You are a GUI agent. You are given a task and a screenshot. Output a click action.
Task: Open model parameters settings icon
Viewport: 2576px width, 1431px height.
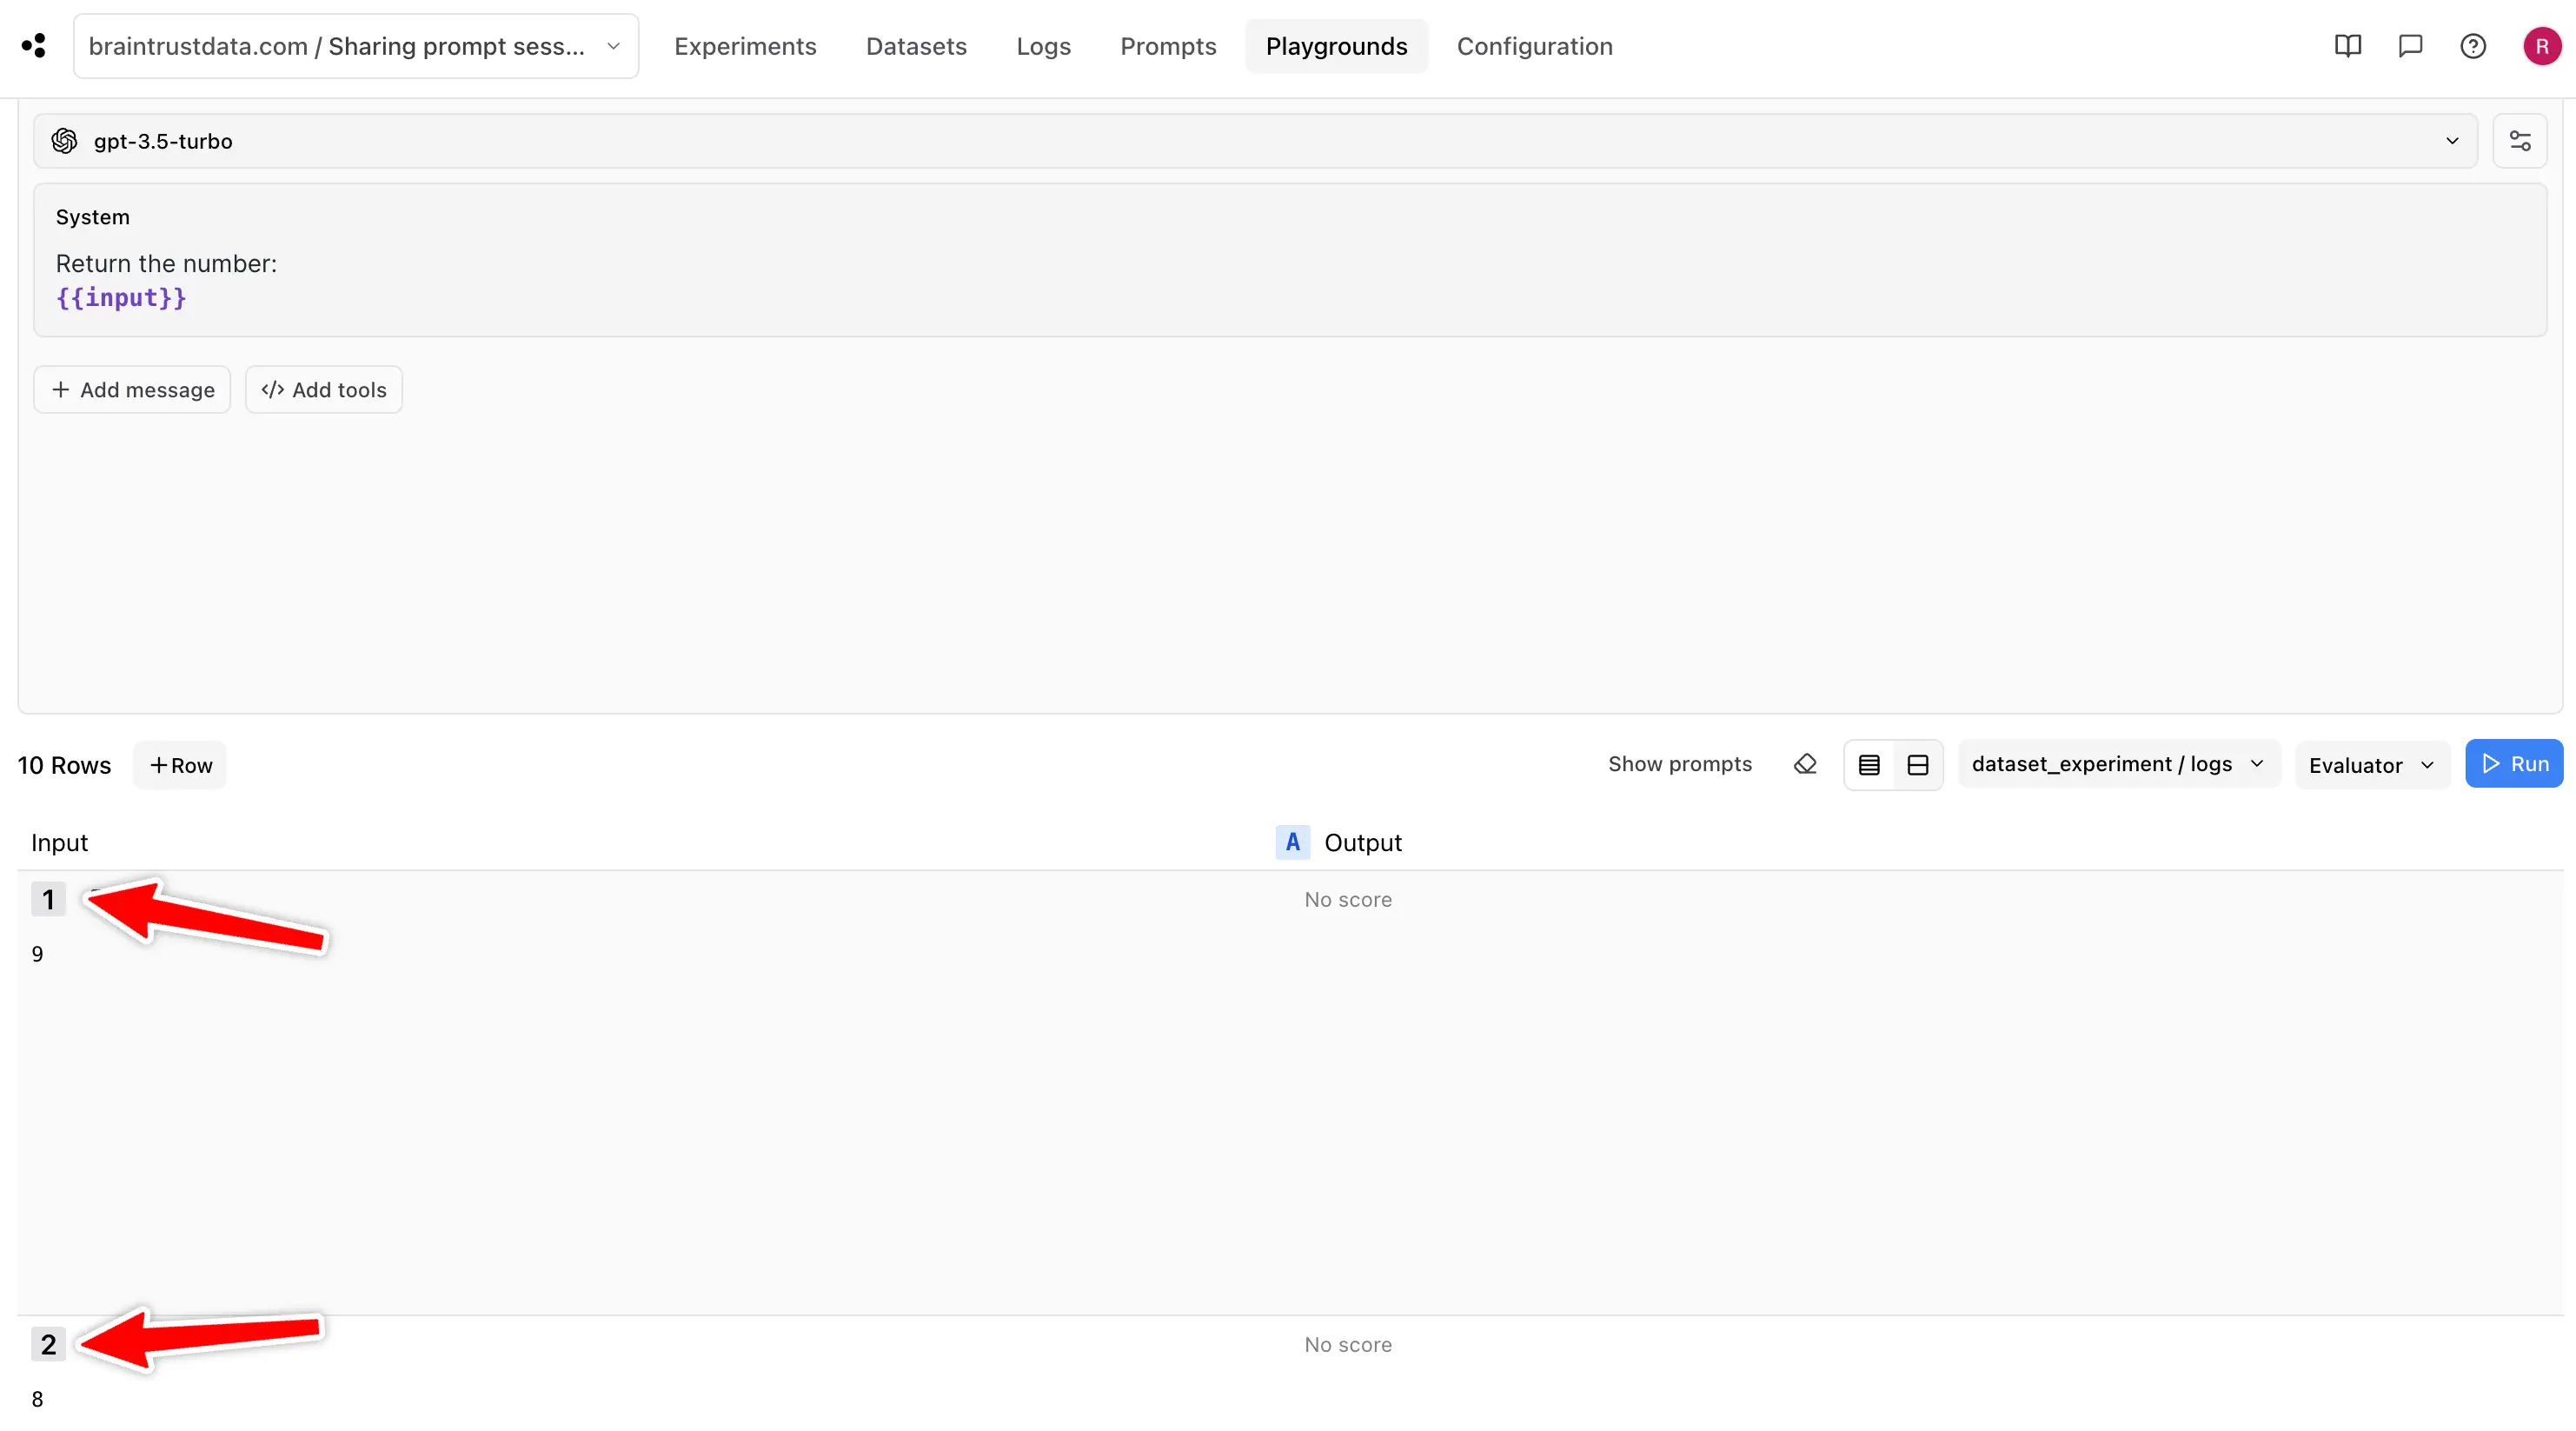tap(2519, 141)
